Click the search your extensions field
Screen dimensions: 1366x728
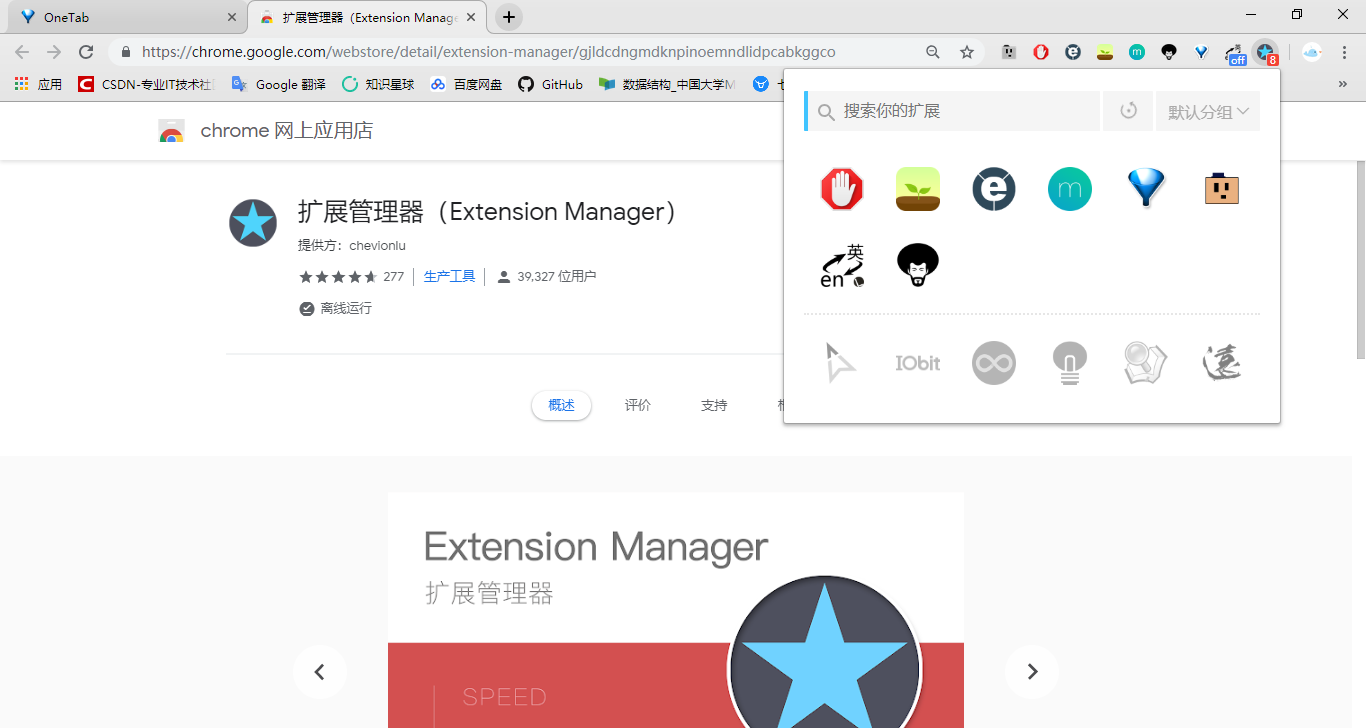952,111
